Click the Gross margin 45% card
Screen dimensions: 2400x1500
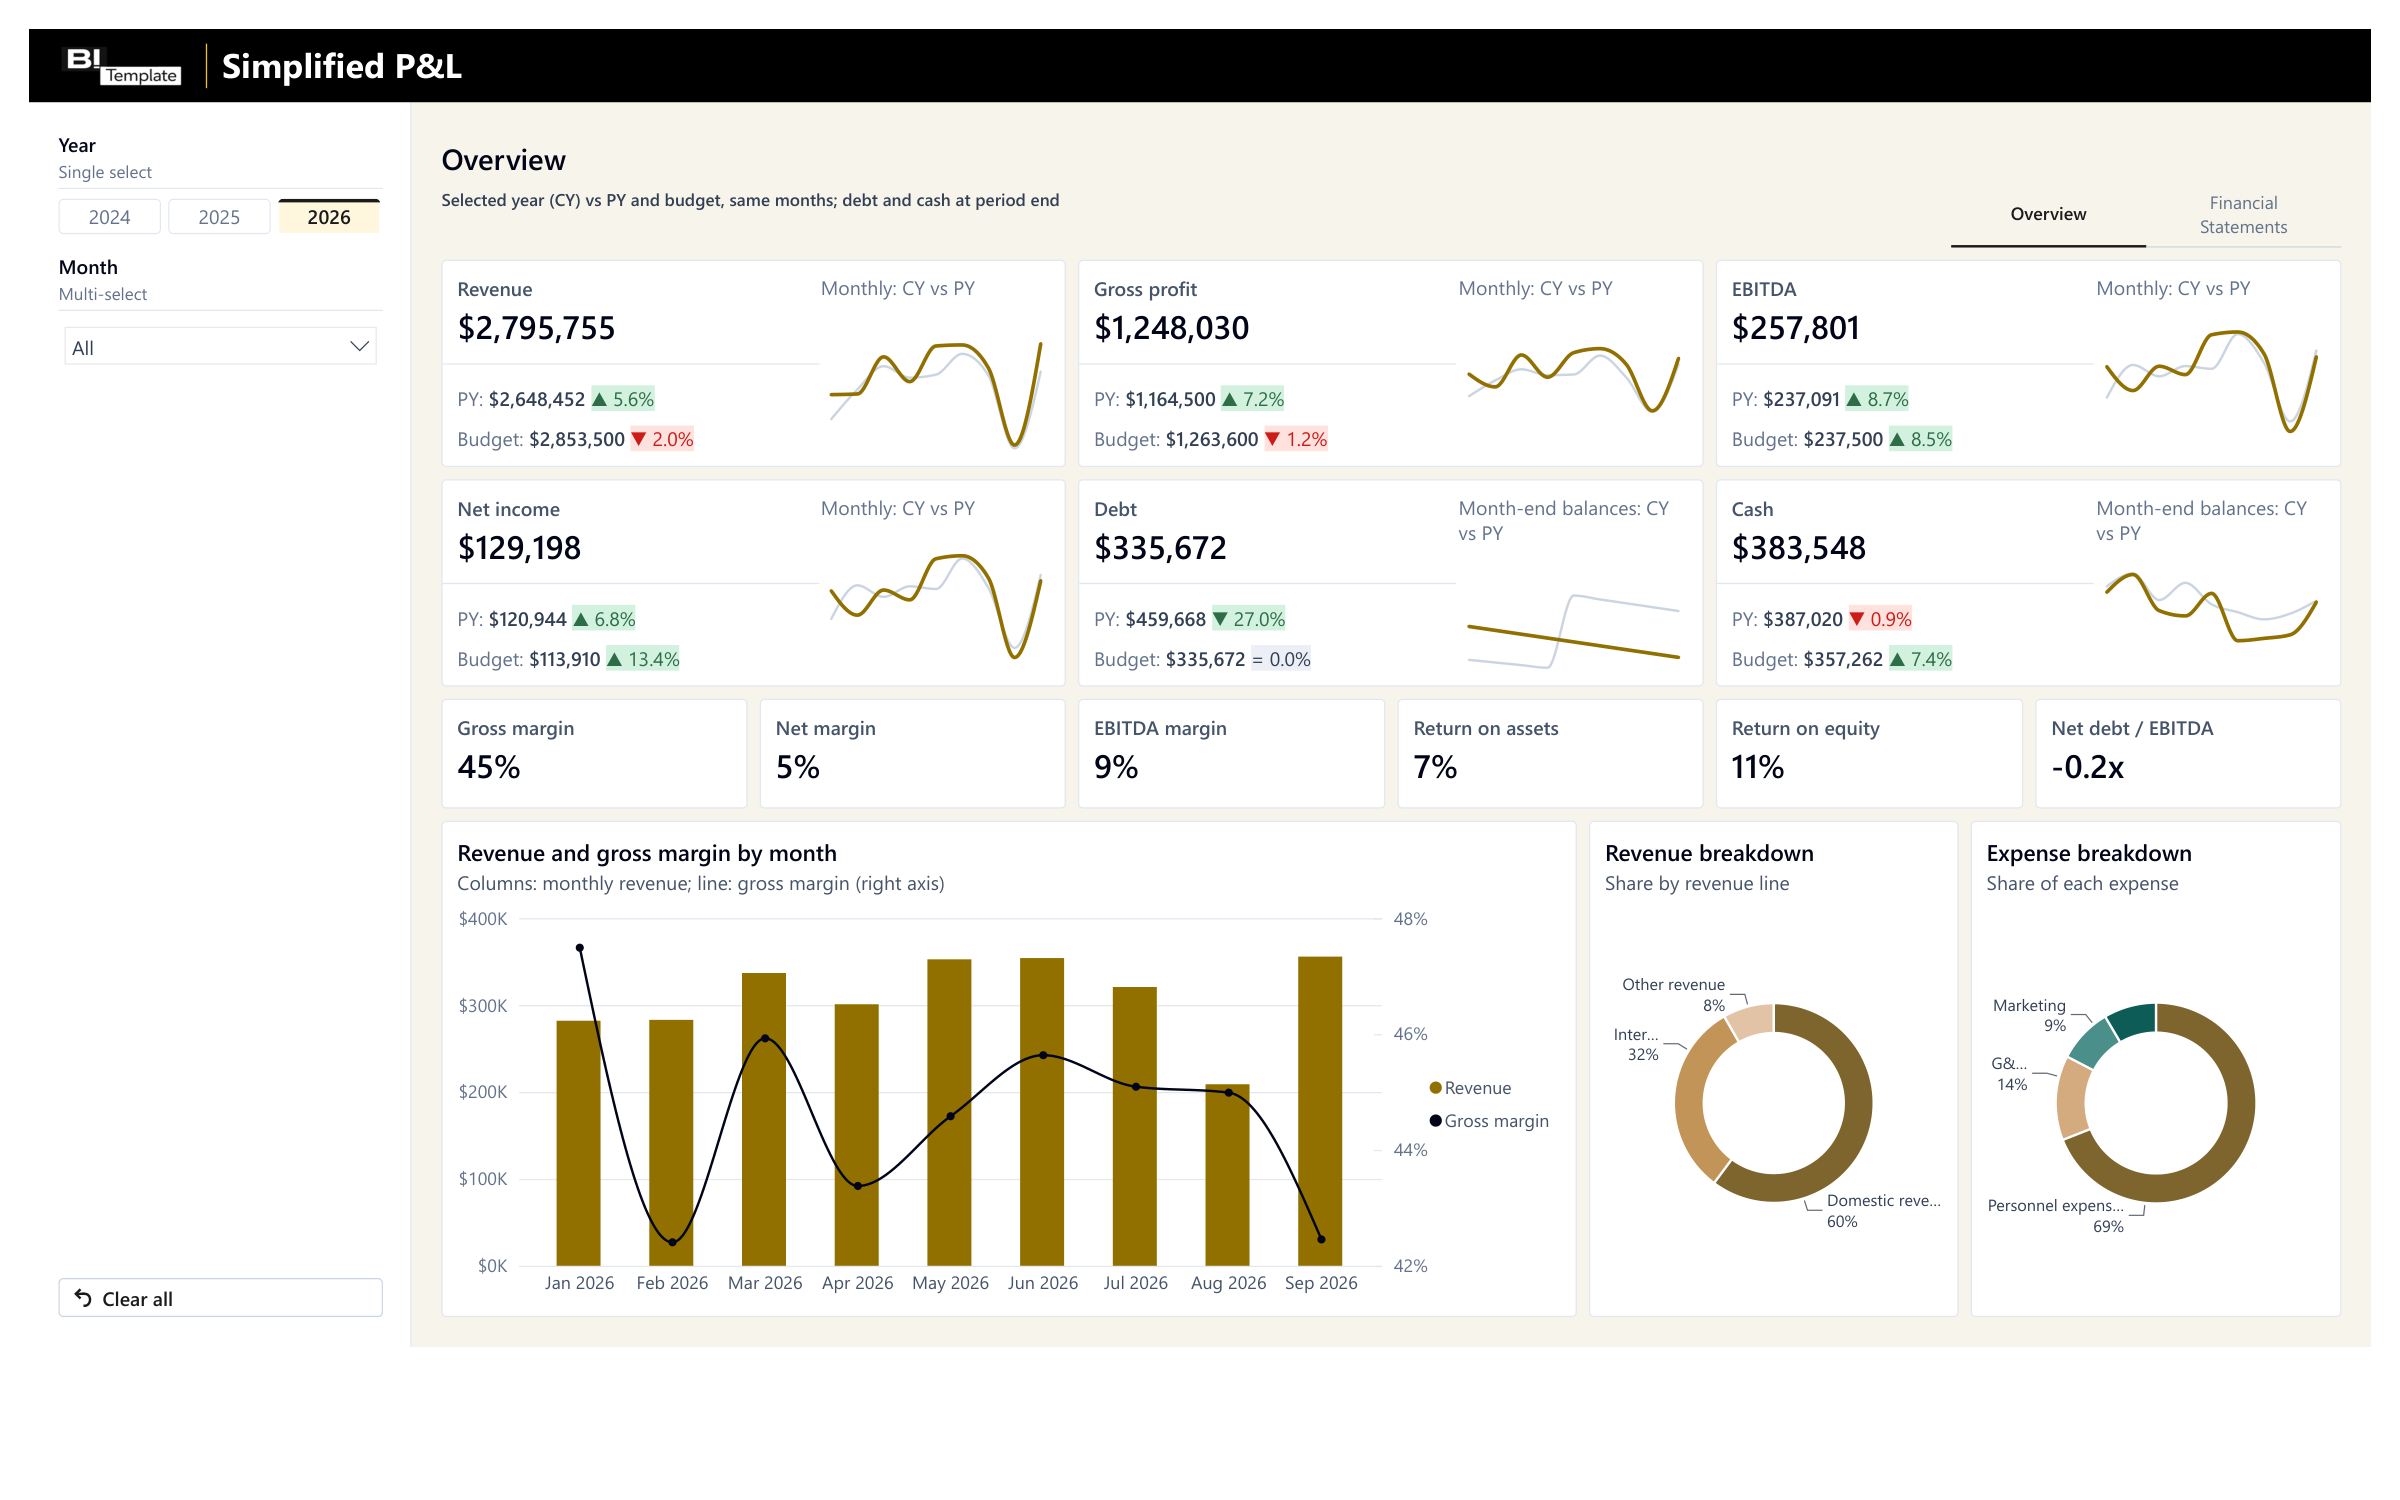594,753
